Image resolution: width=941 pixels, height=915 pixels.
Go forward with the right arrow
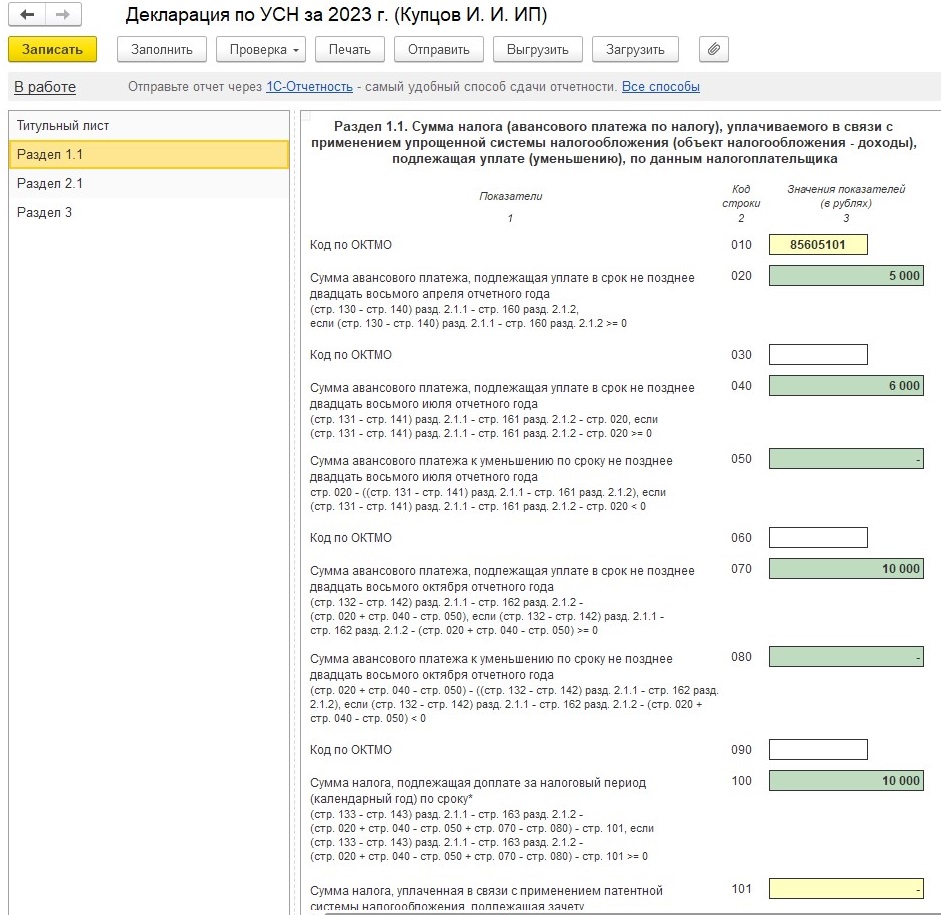[63, 15]
